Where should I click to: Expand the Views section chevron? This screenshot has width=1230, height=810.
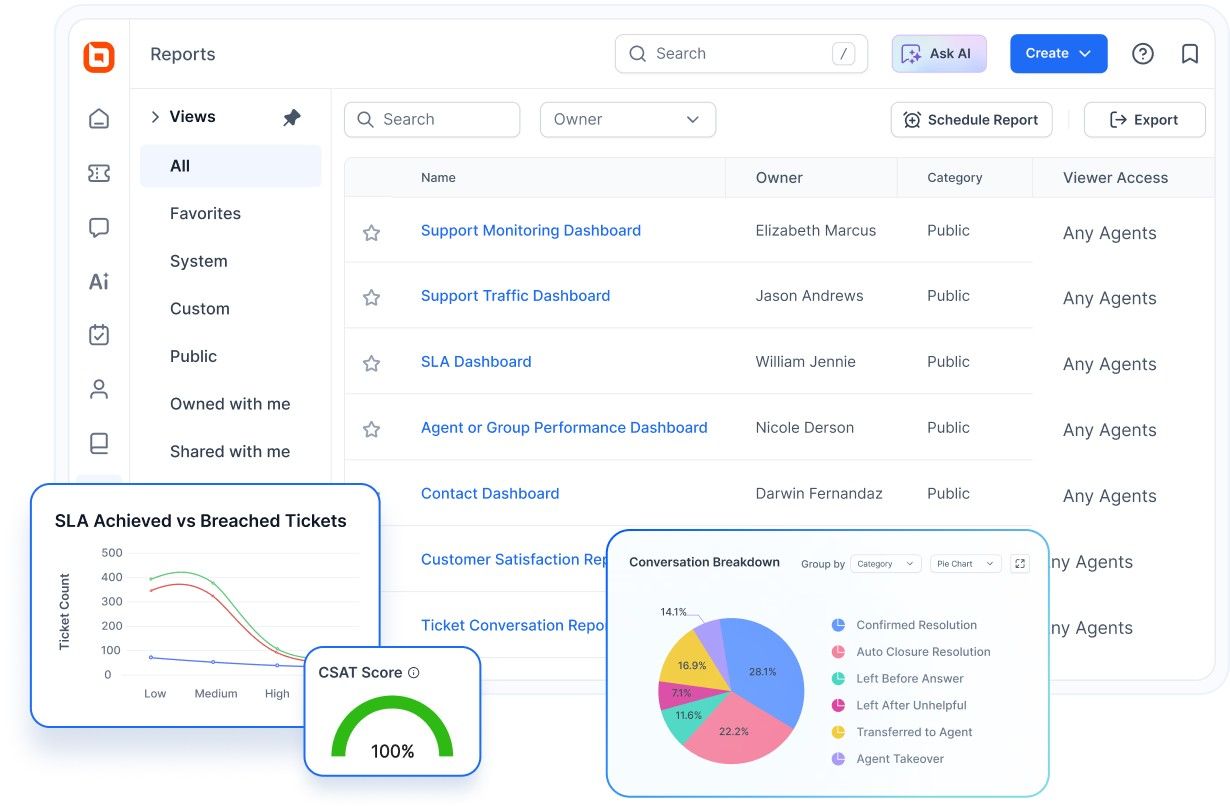pos(155,117)
